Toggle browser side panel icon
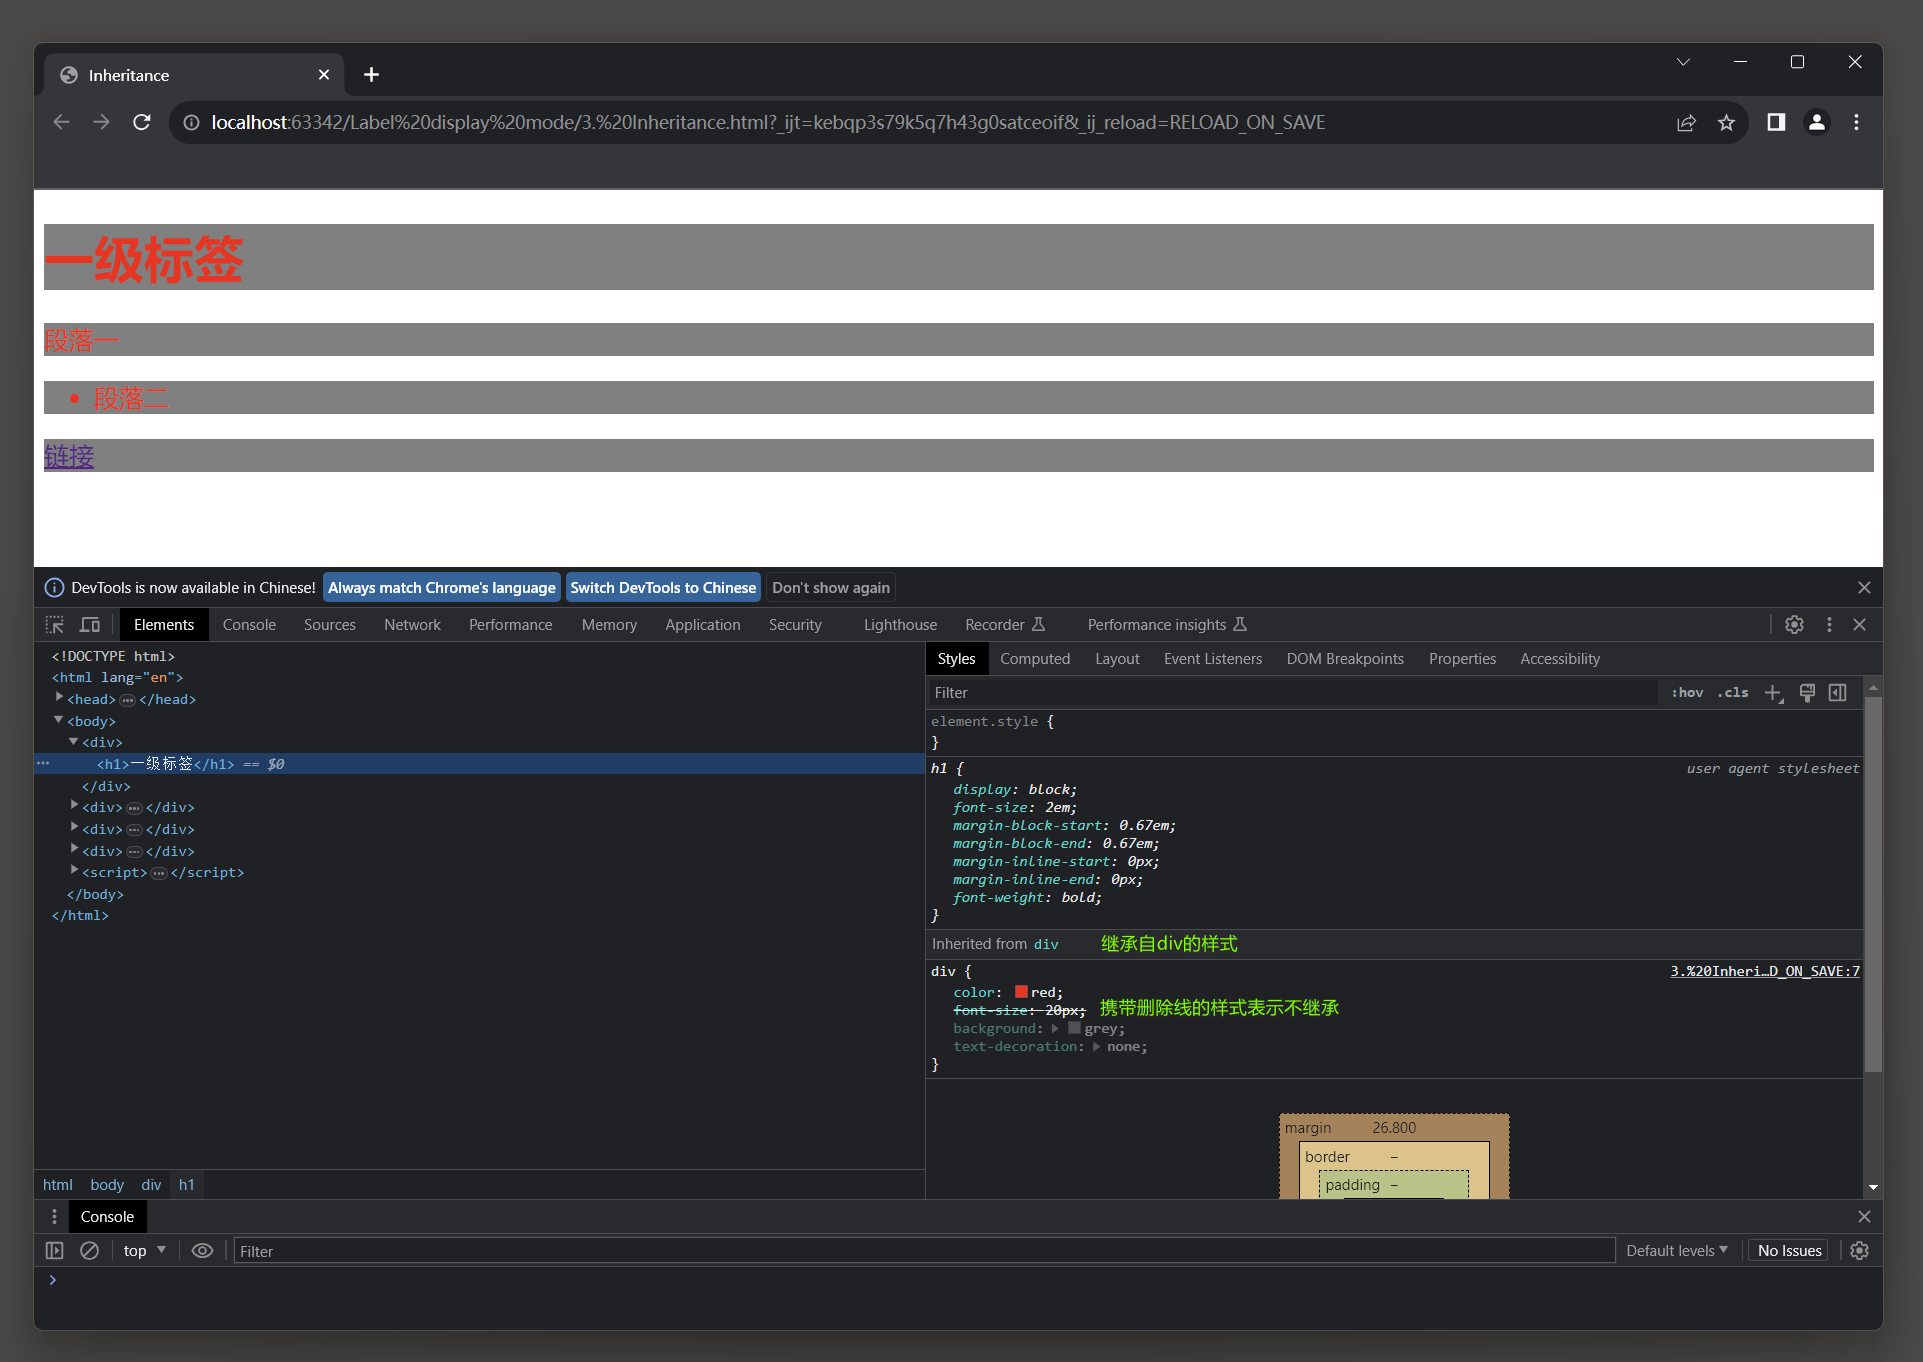Screen dimensions: 1923x1362 click(x=1776, y=122)
